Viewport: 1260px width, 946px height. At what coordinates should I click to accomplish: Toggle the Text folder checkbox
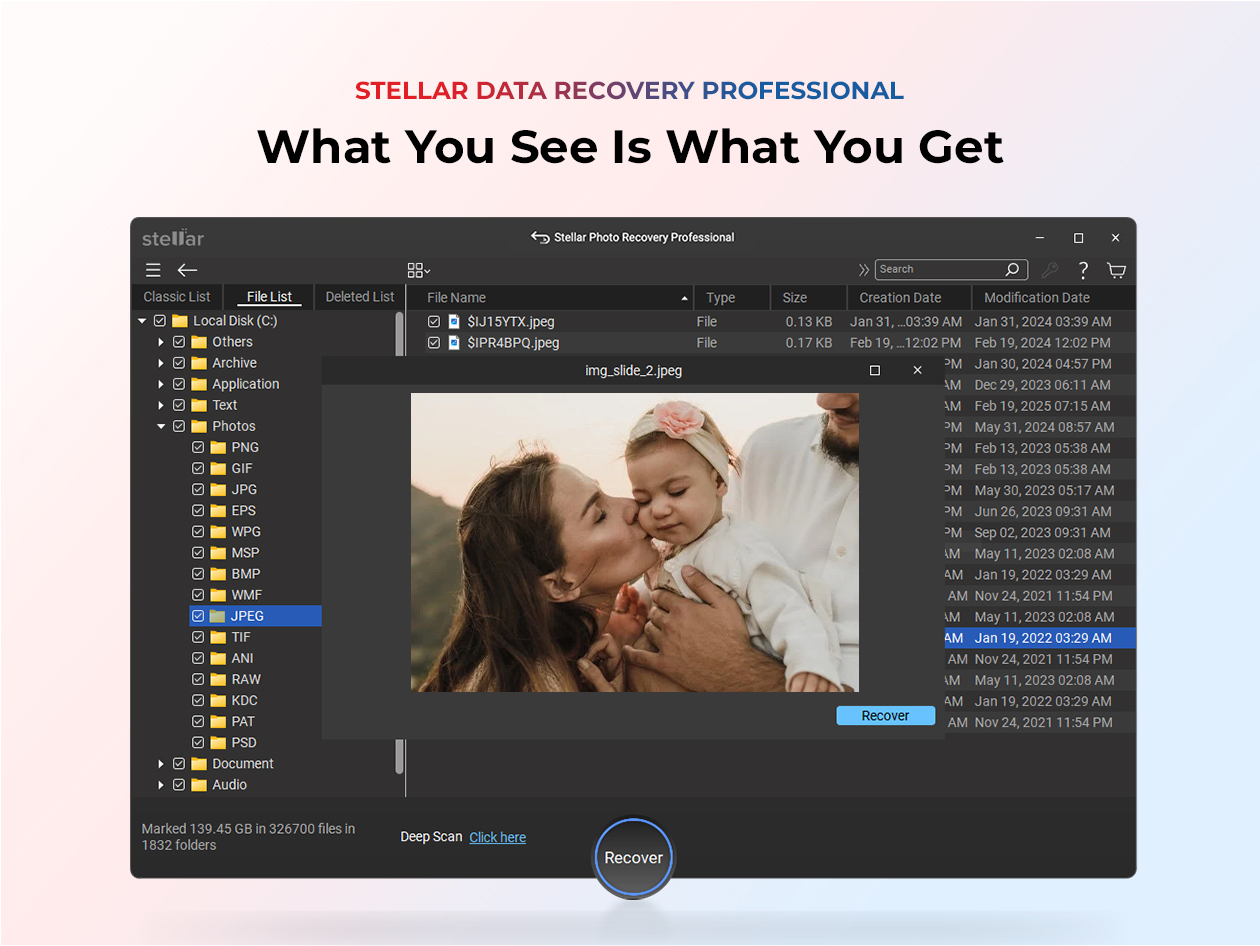[179, 405]
